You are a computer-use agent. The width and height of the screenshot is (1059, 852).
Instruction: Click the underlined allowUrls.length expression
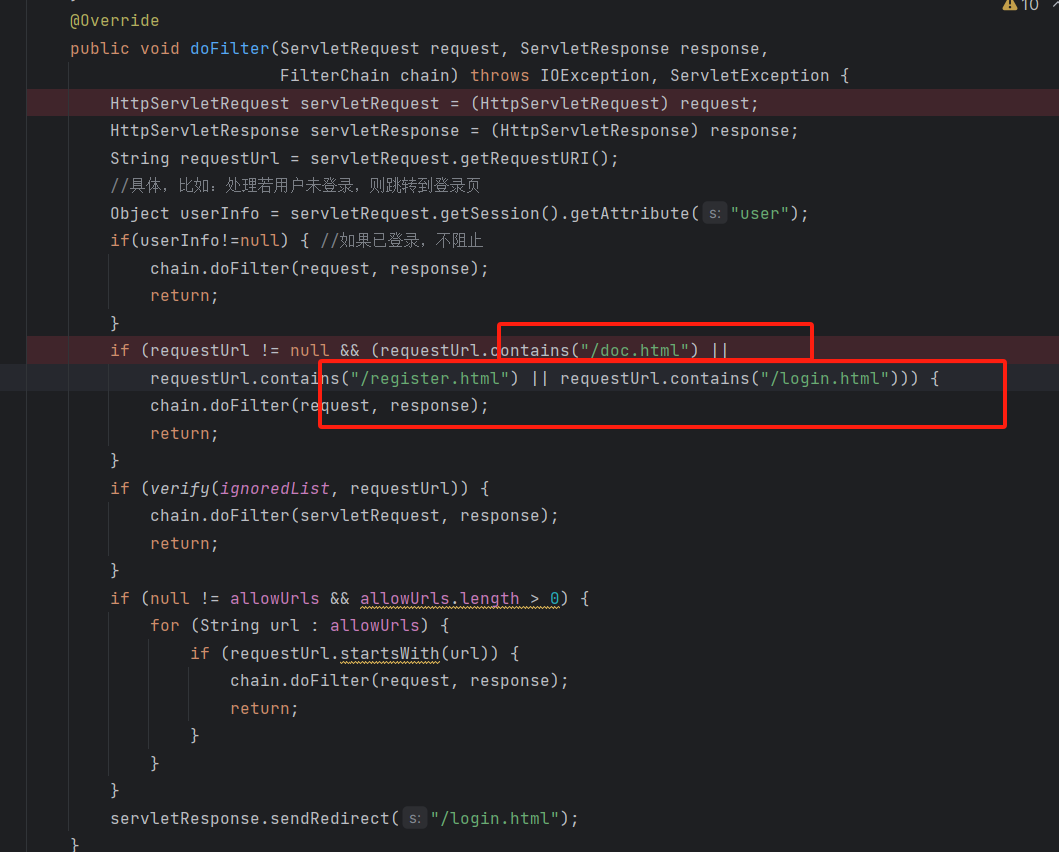pos(440,598)
